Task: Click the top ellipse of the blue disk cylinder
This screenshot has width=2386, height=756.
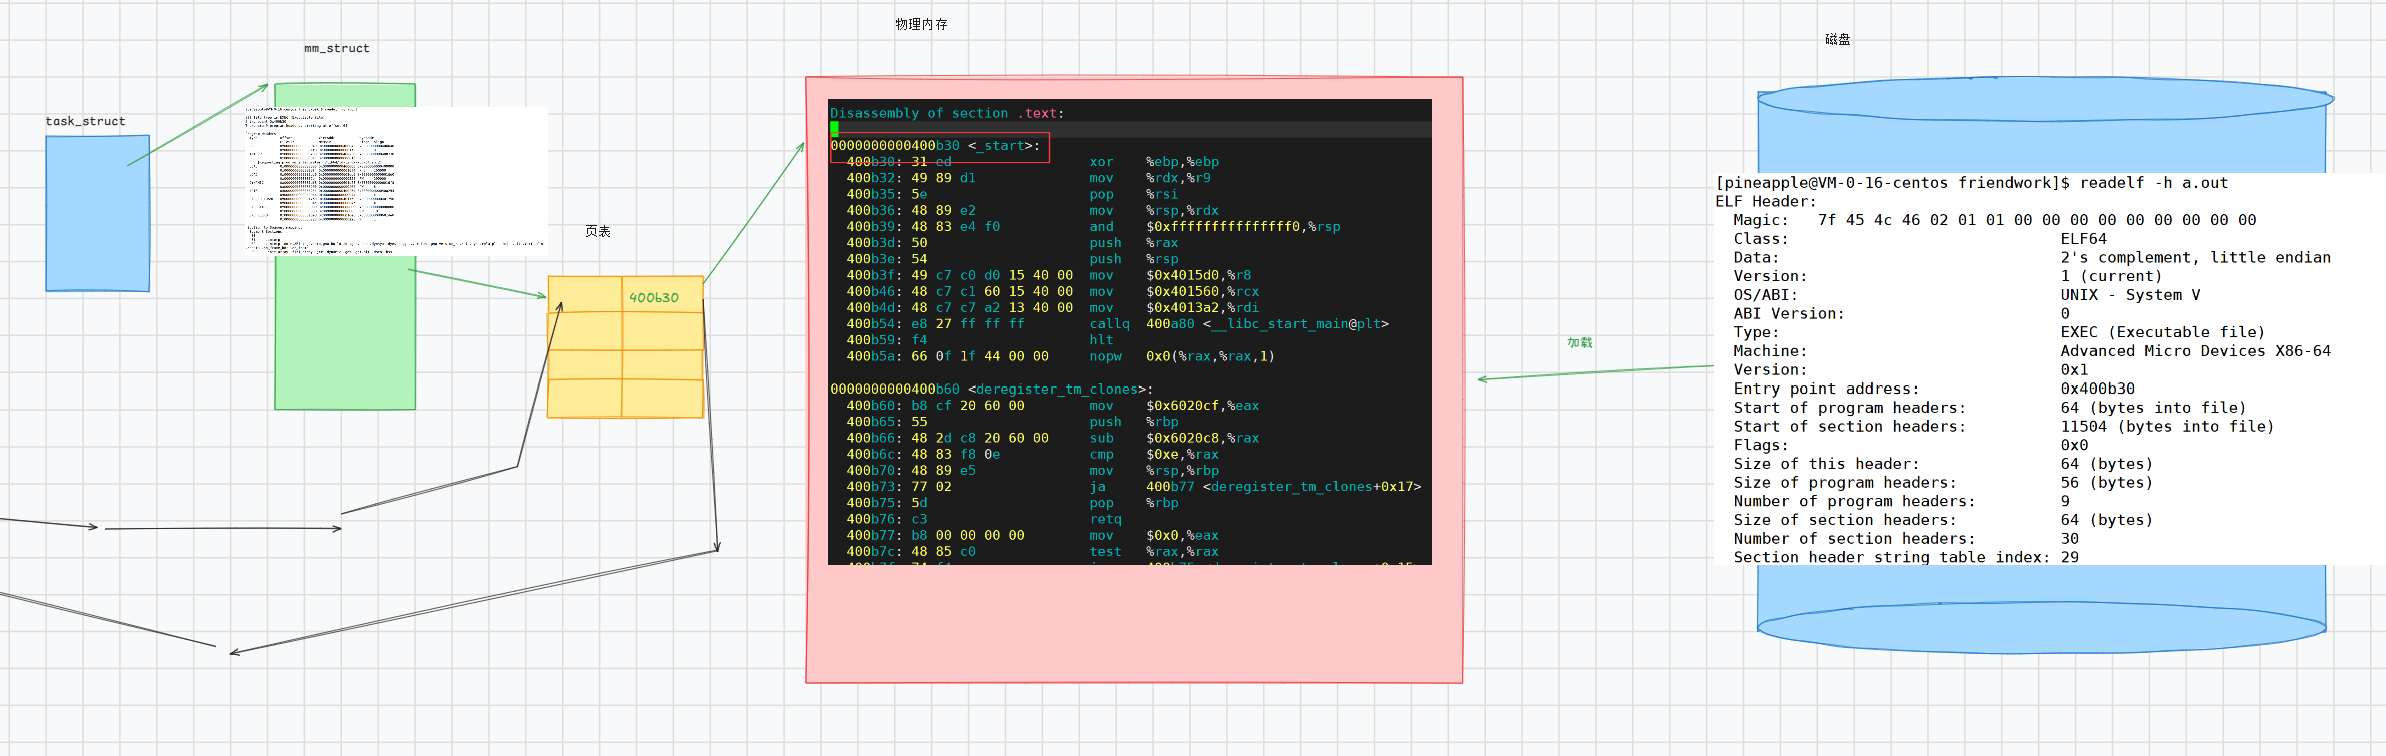Action: pyautogui.click(x=2046, y=99)
